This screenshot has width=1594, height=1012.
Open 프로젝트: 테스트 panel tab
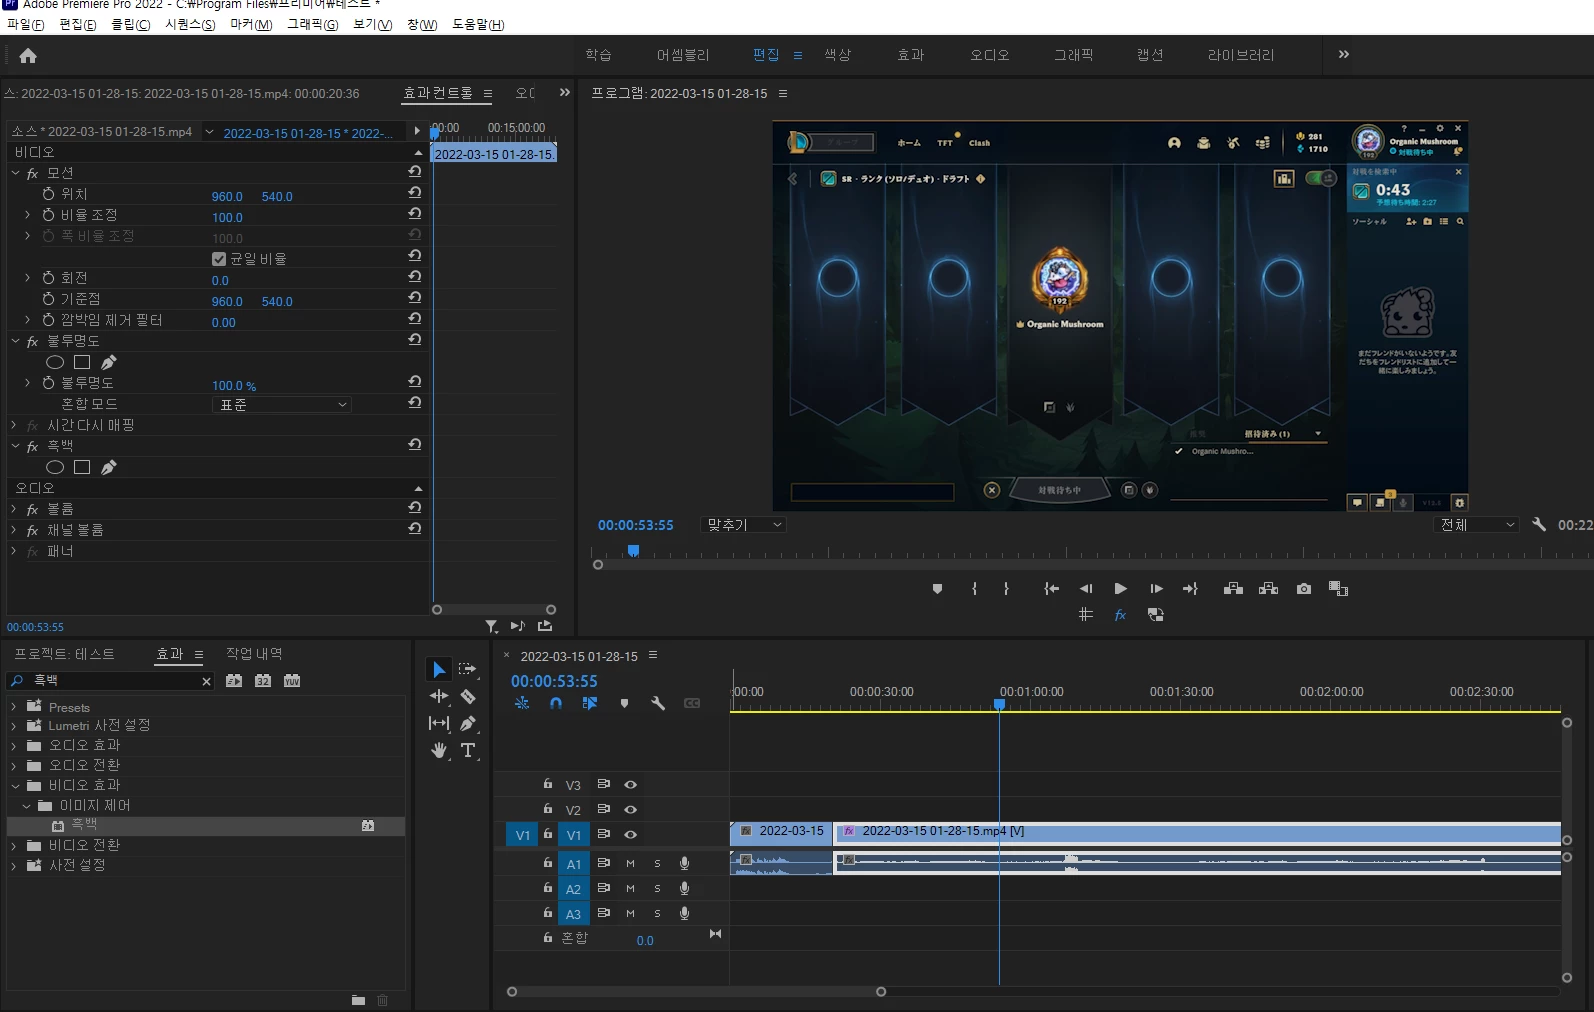coord(64,654)
